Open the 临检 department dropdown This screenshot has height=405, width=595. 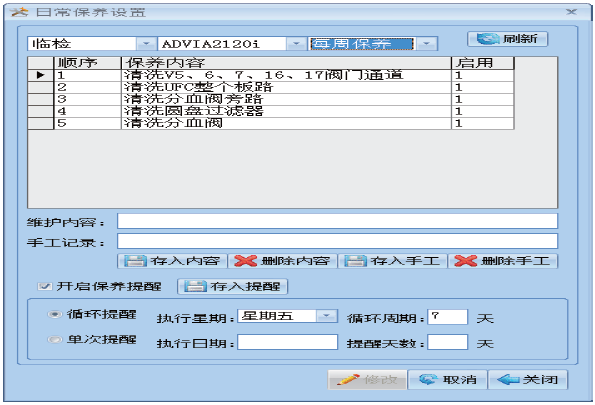click(x=146, y=44)
